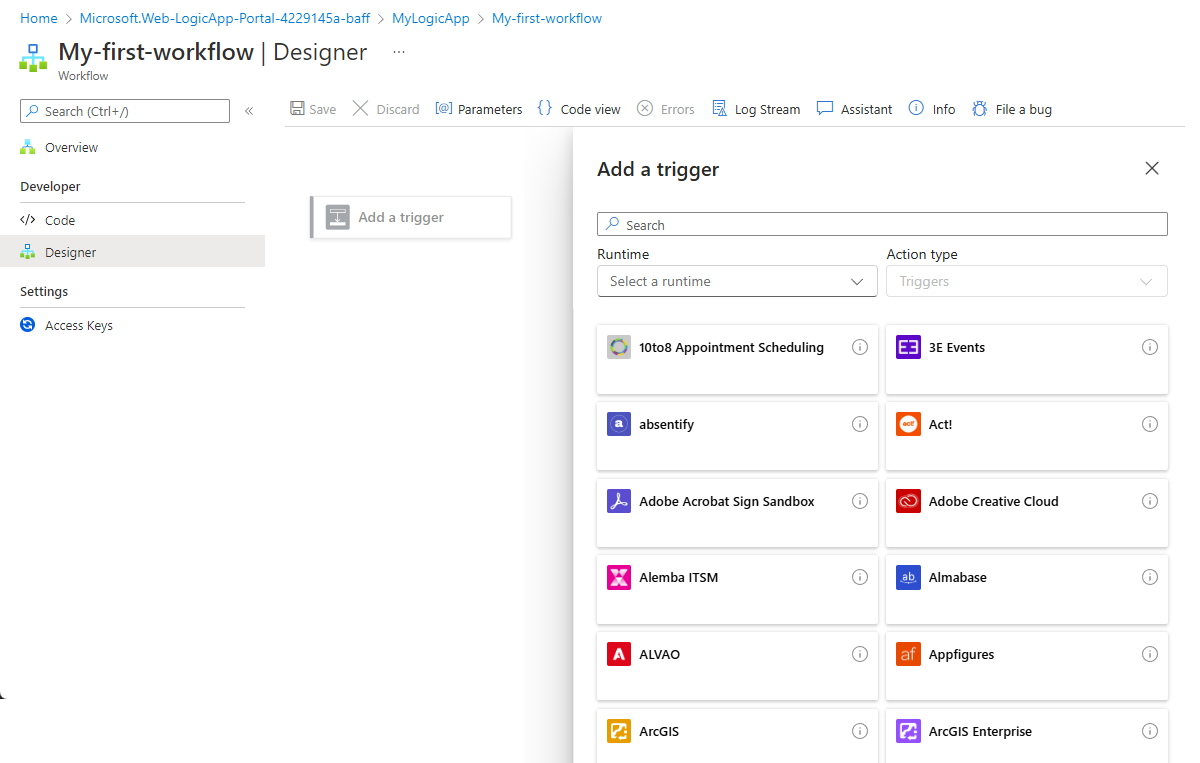Show info for 10to8 Appointment Scheduling
This screenshot has height=763, width=1200.
click(859, 347)
